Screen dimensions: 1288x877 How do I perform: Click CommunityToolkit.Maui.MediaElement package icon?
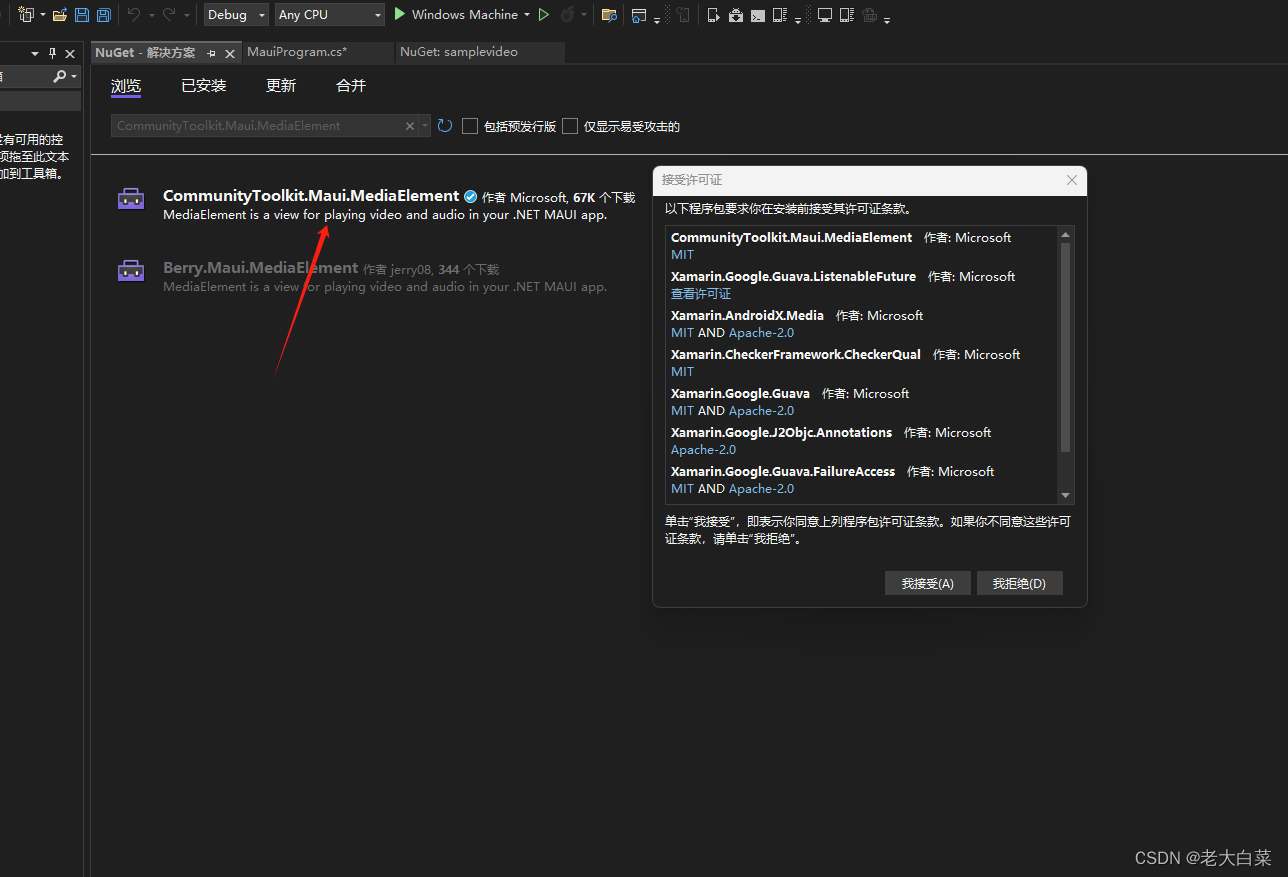point(131,199)
